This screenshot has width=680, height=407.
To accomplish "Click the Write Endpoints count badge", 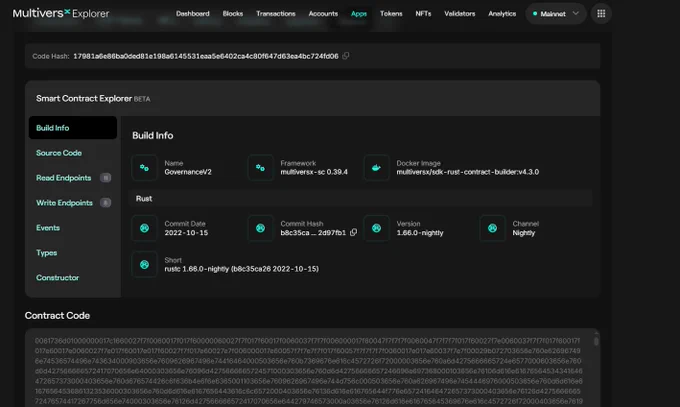I will tap(105, 203).
